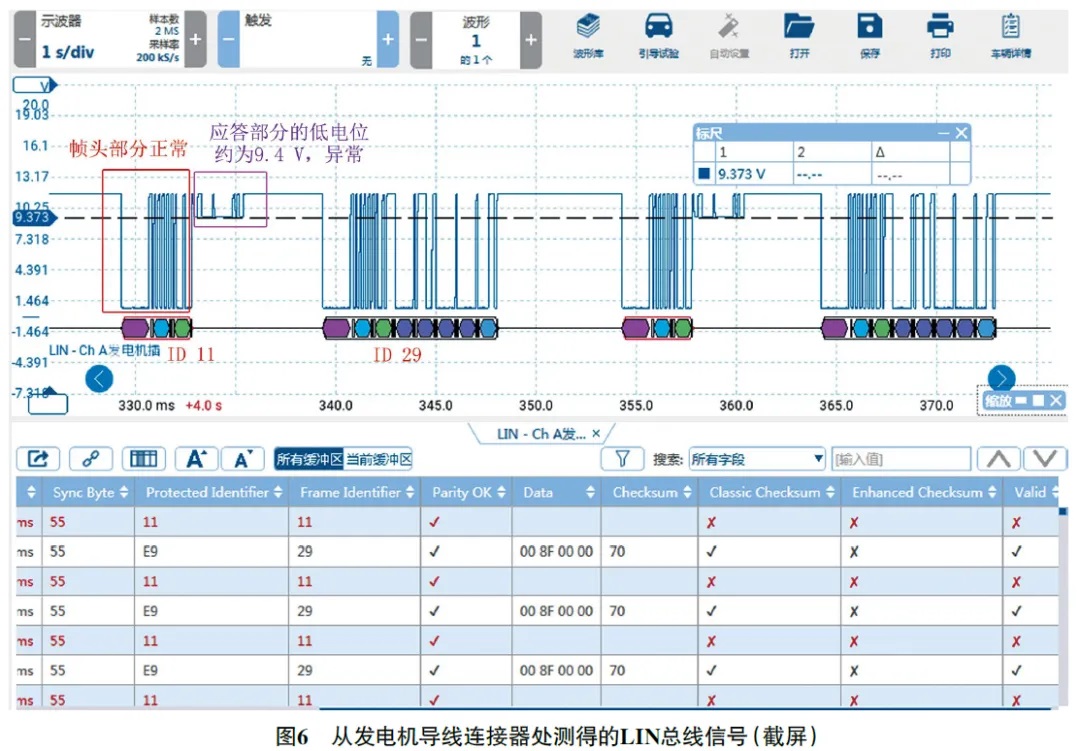Viewport: 1080px width, 751px height.
Task: Select the 9.373 ruler handle on axis
Action: pyautogui.click(x=34, y=218)
